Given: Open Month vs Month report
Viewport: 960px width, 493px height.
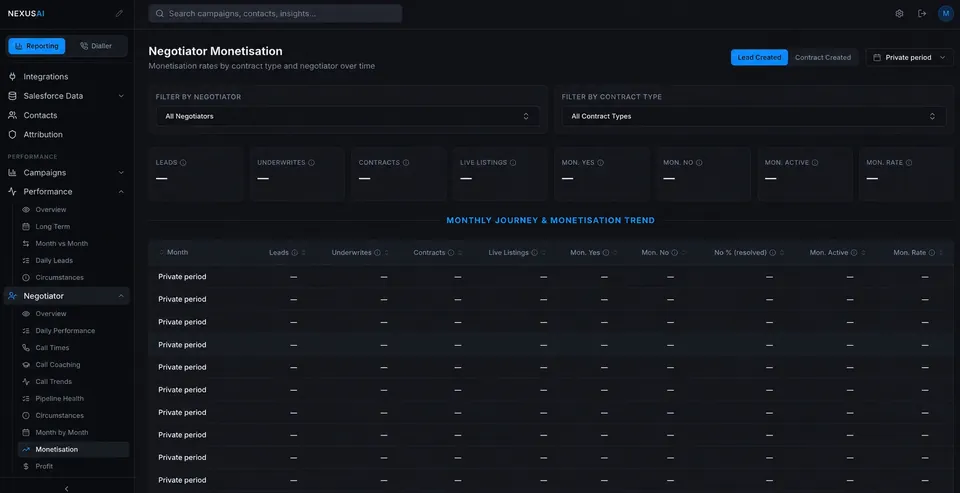Looking at the screenshot, I should (61, 244).
